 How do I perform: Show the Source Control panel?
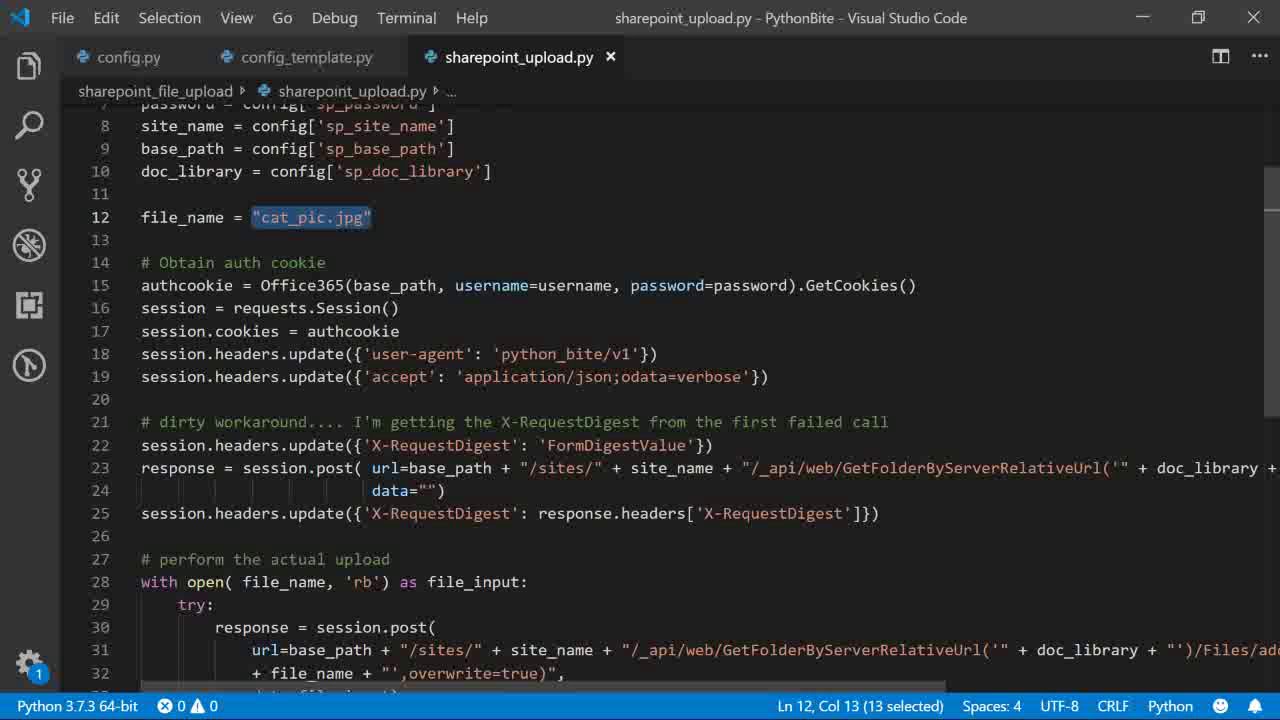click(x=29, y=185)
